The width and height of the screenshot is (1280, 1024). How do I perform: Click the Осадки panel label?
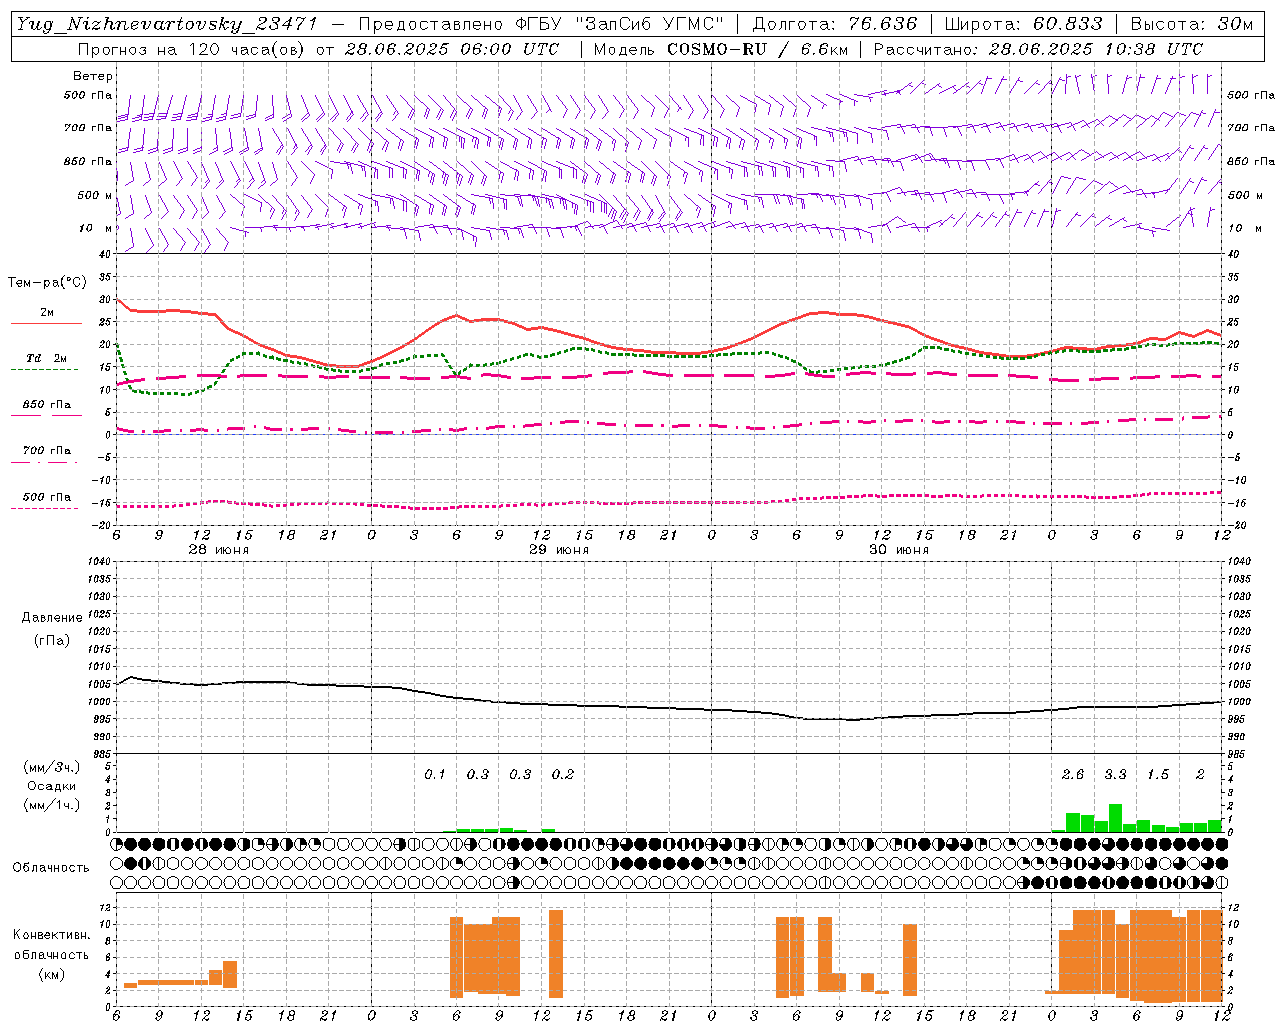coord(52,786)
